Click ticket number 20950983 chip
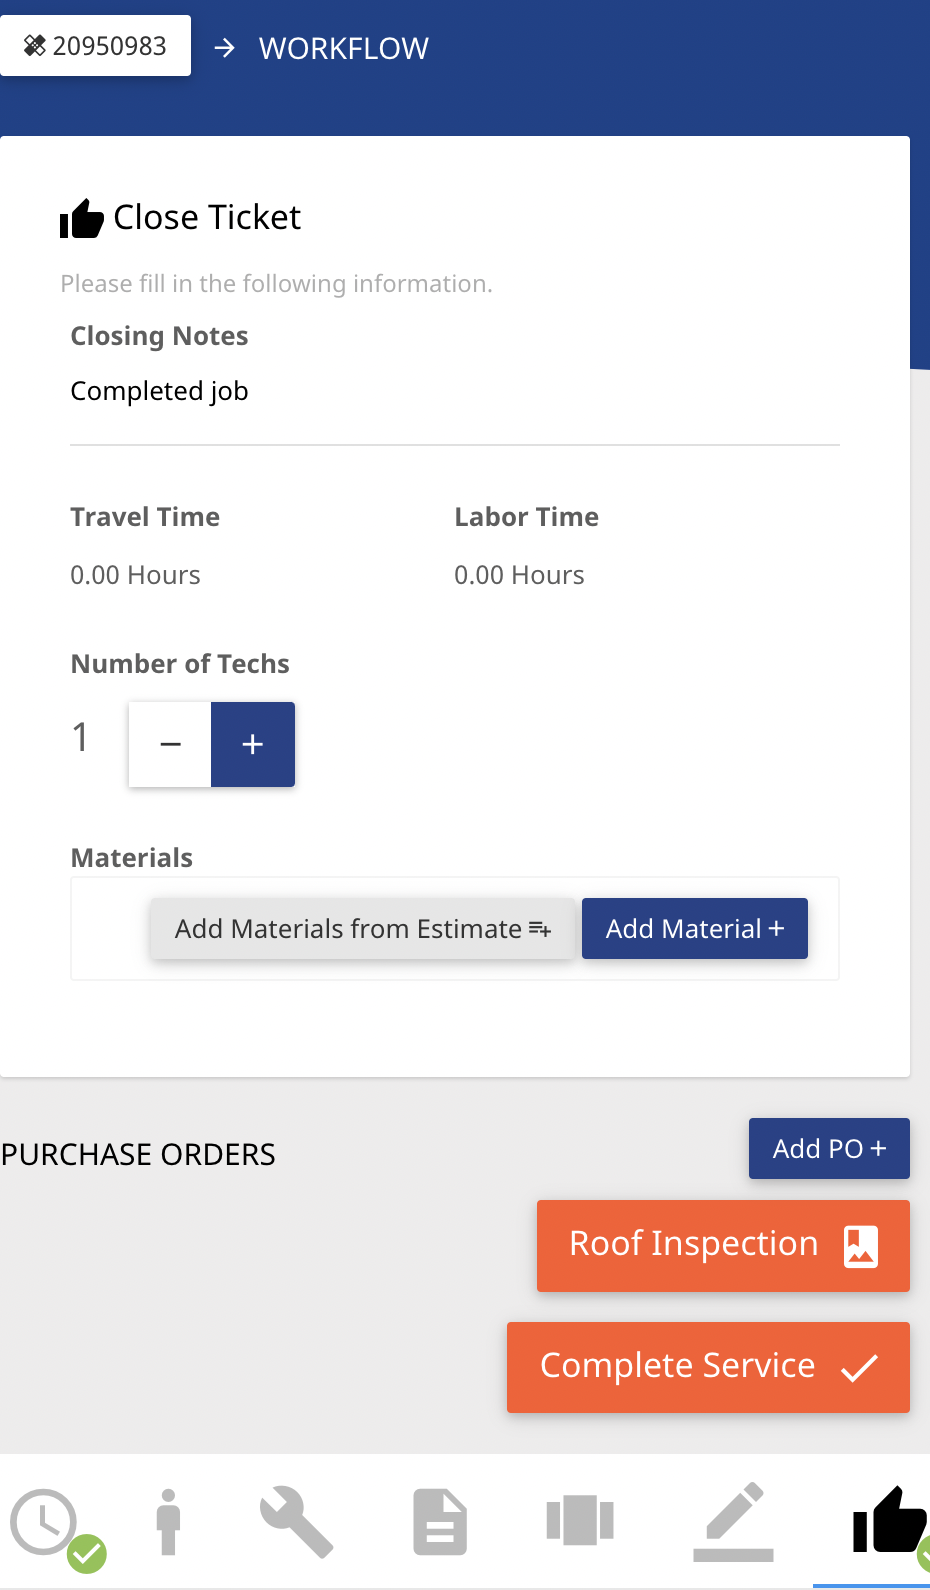 (x=95, y=45)
